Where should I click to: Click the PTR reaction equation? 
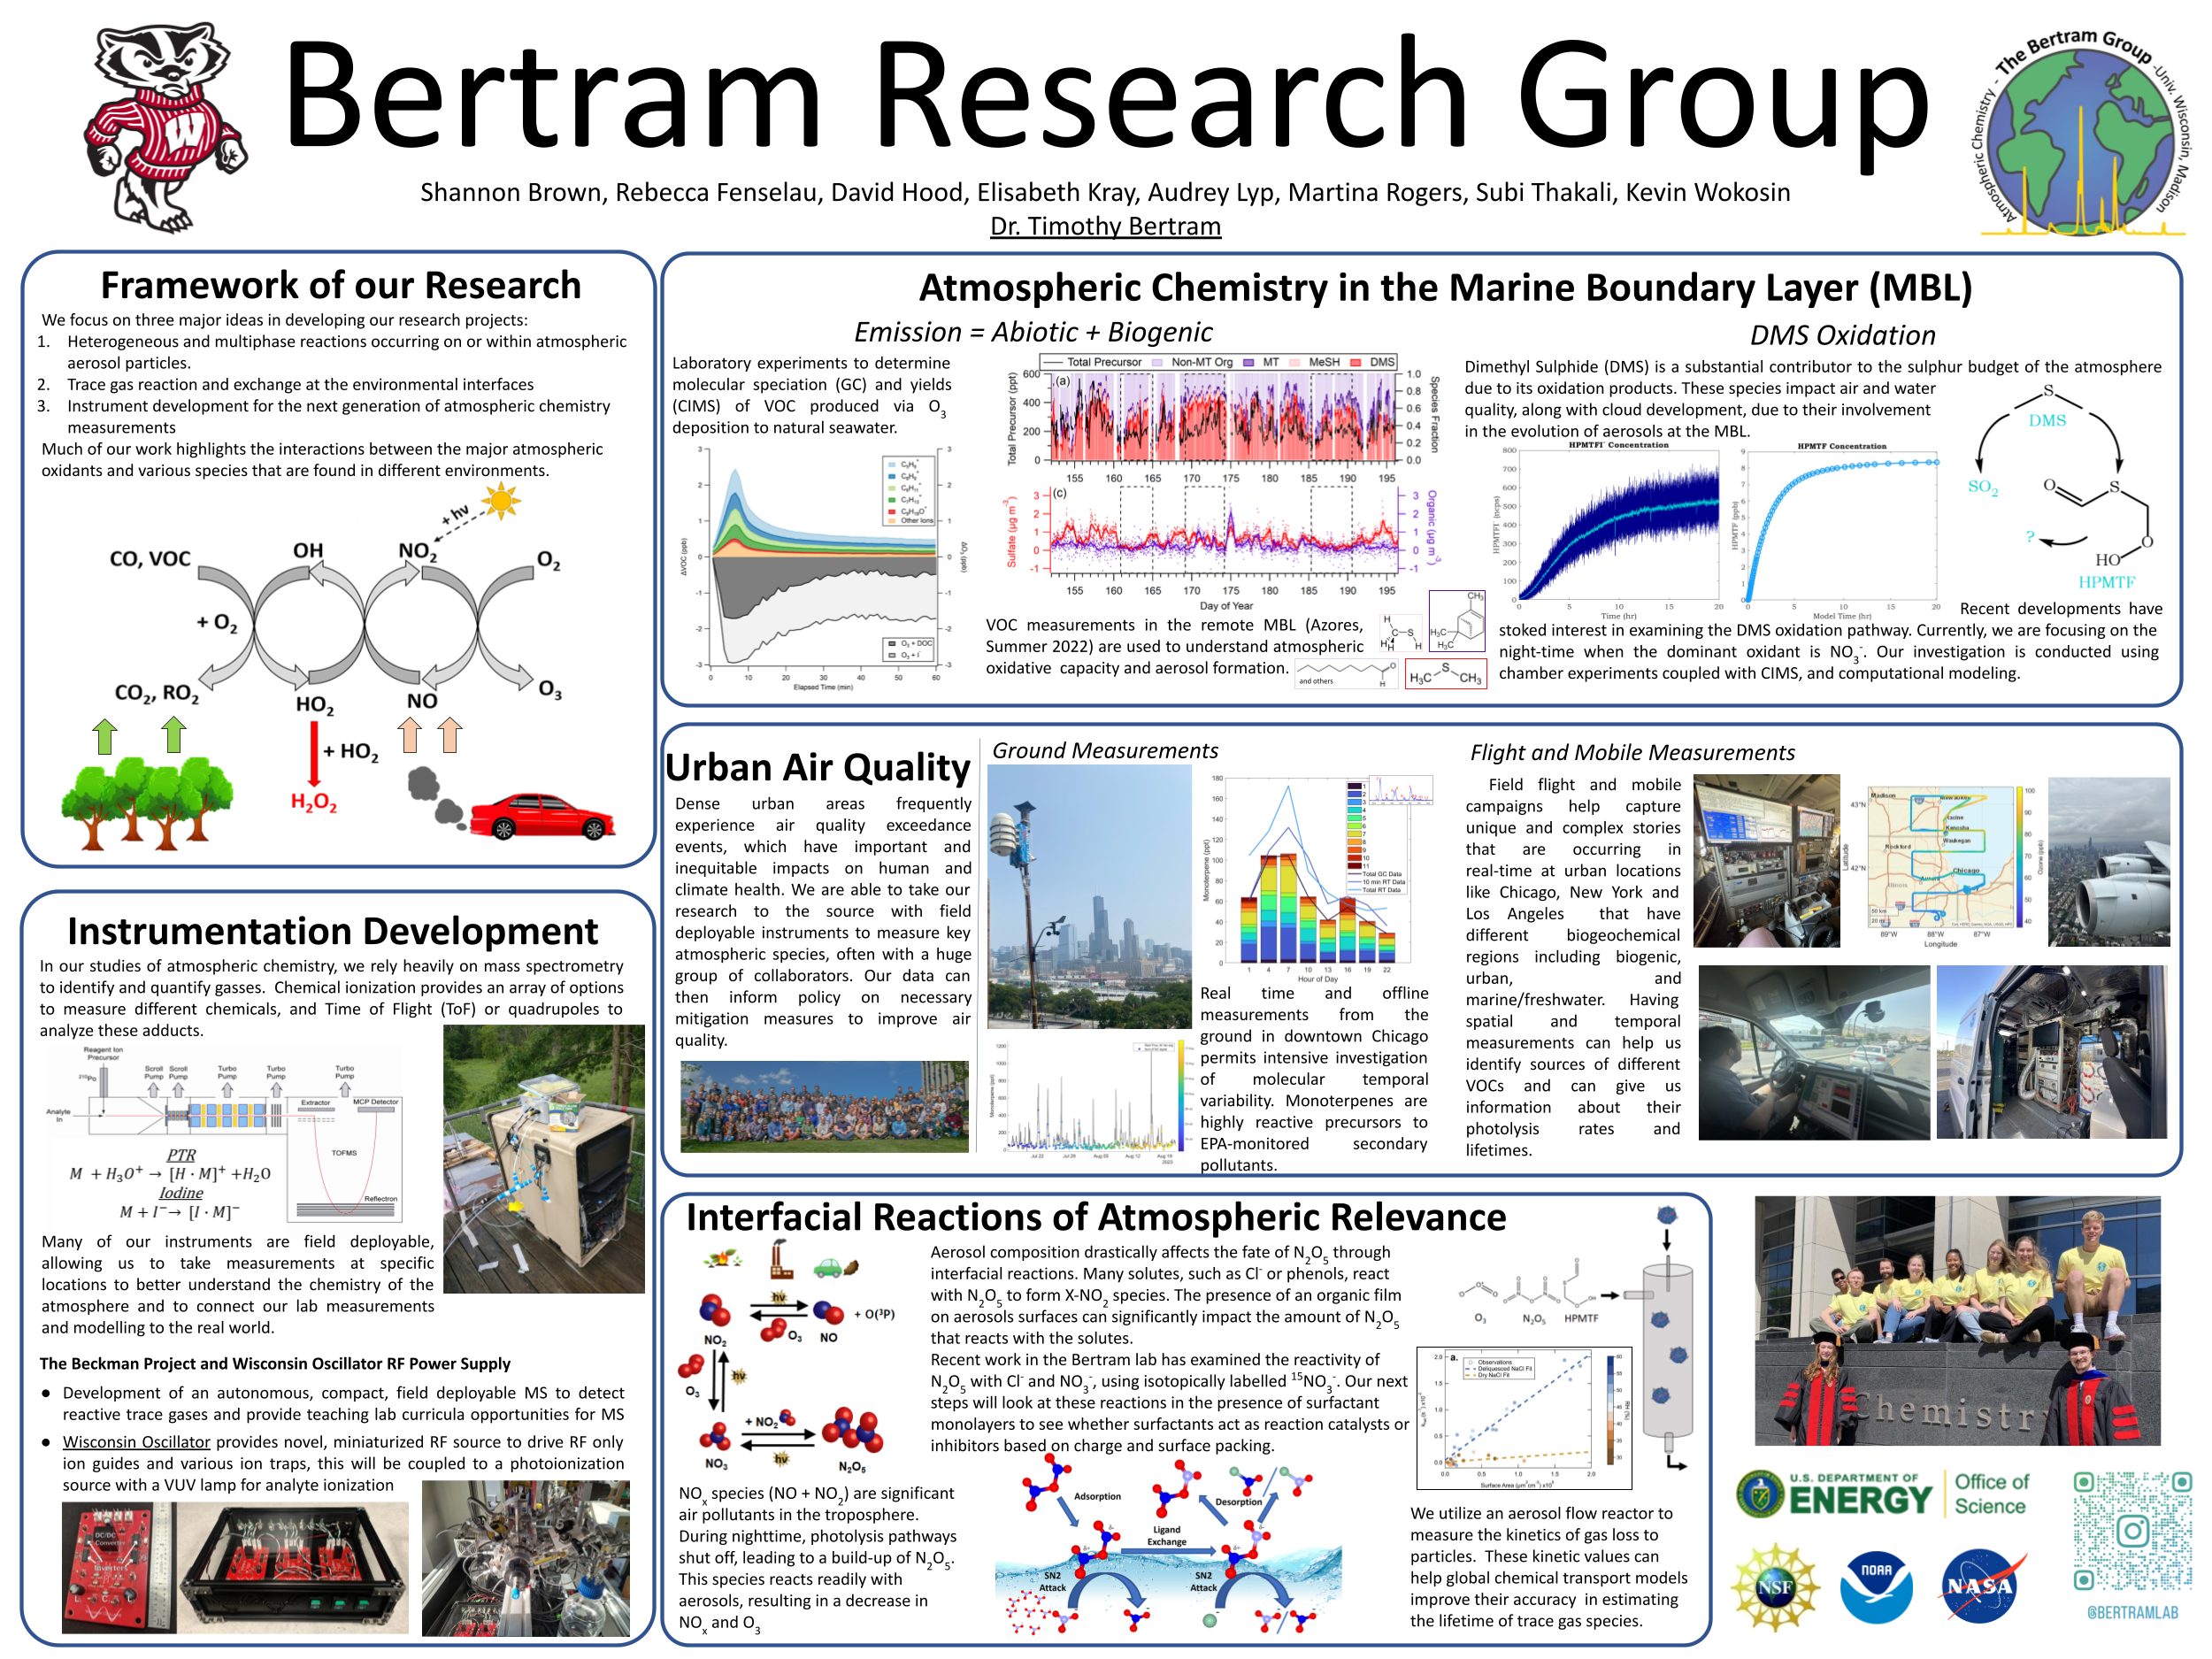(169, 1173)
